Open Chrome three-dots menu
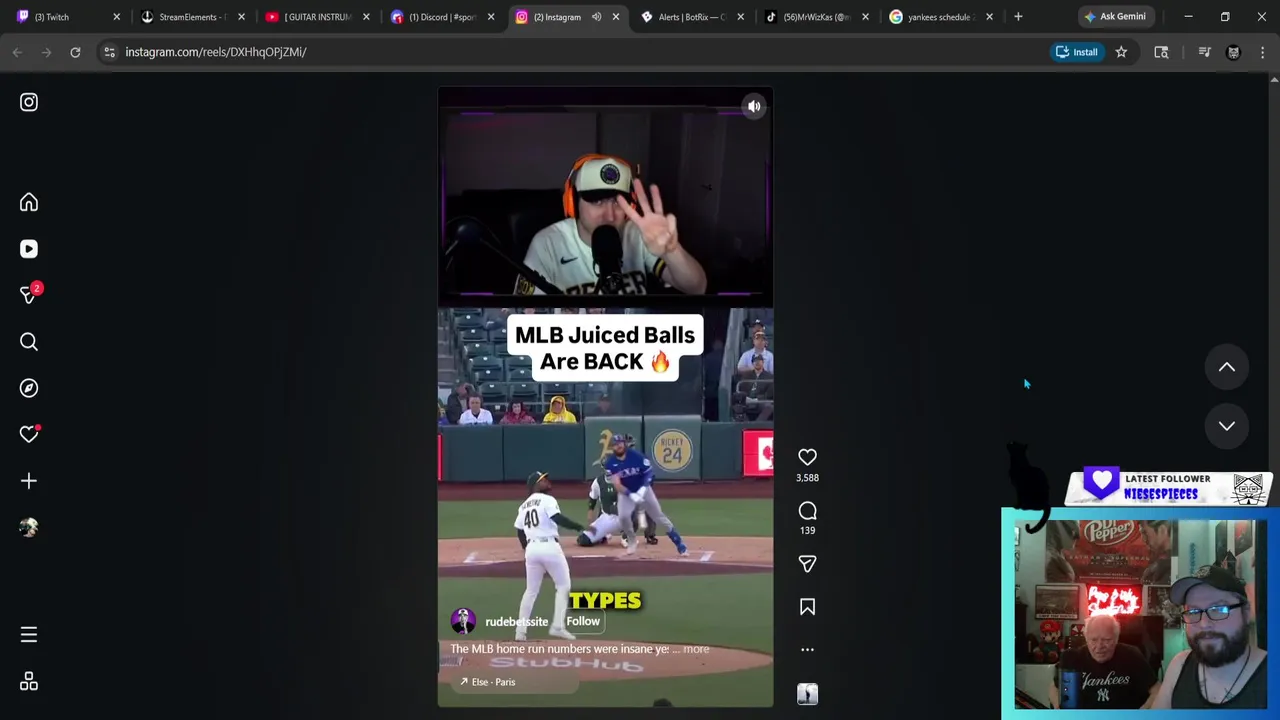1280x720 pixels. pyautogui.click(x=1262, y=52)
